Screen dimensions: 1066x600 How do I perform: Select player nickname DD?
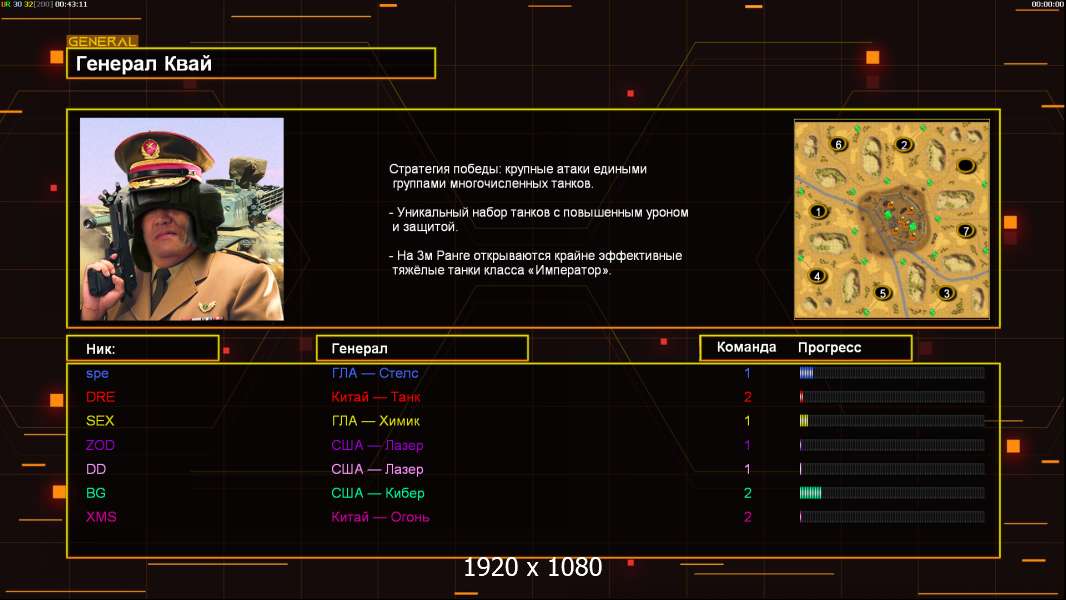point(96,469)
